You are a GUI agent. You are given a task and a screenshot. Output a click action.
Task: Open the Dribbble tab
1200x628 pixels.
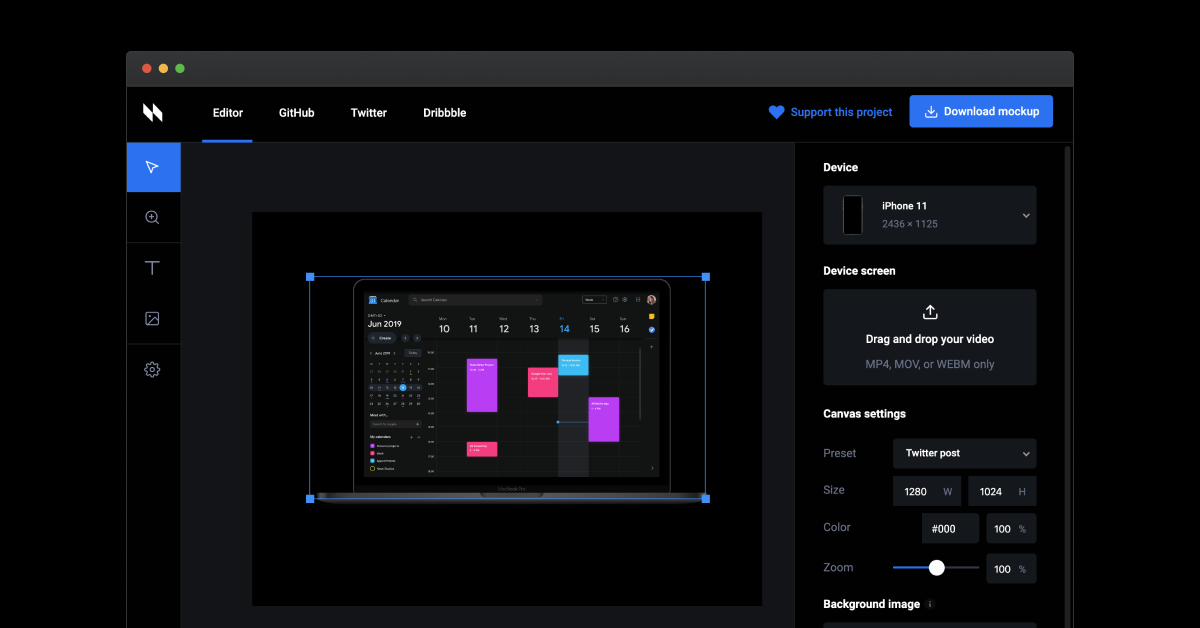444,113
